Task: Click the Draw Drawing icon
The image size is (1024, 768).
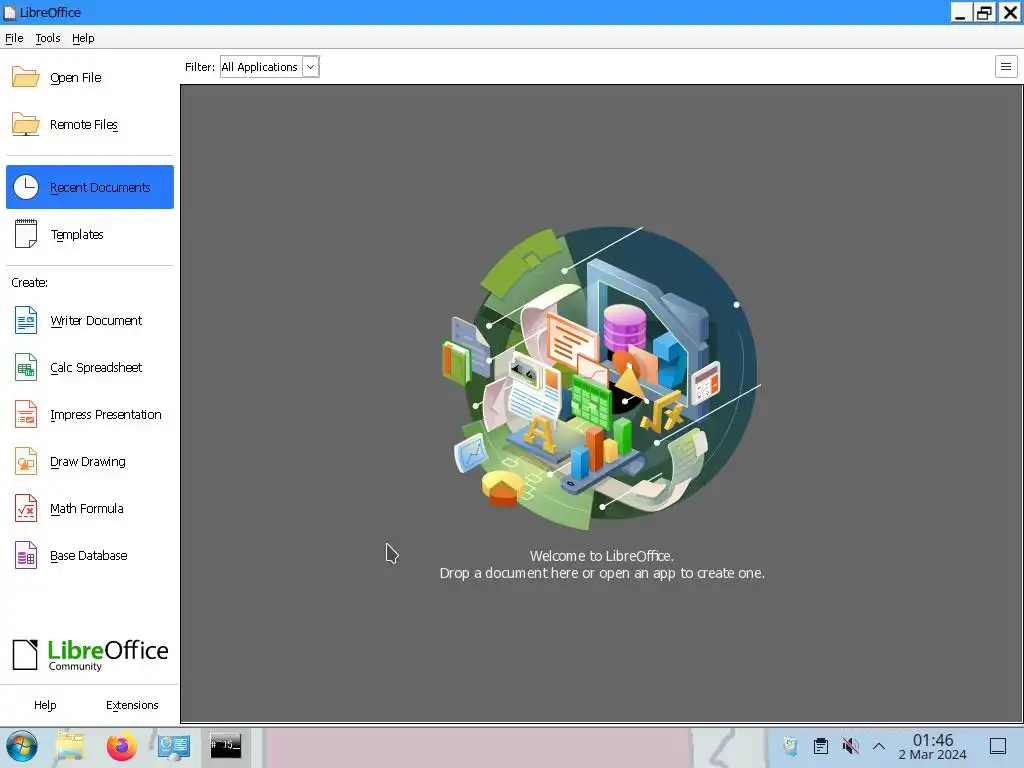Action: pyautogui.click(x=26, y=461)
